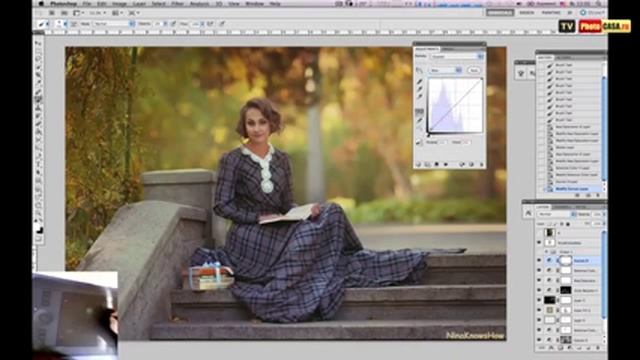Open the Image menu
This screenshot has width=640, height=360.
tap(119, 4)
